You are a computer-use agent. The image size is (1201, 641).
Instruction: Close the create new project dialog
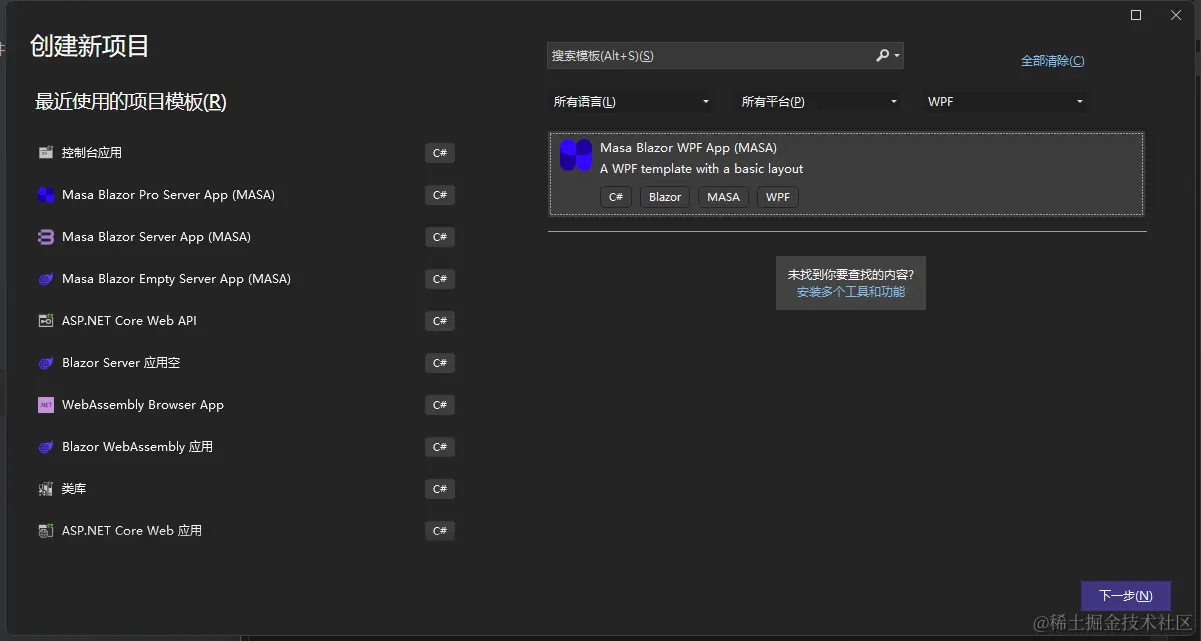pyautogui.click(x=1176, y=15)
